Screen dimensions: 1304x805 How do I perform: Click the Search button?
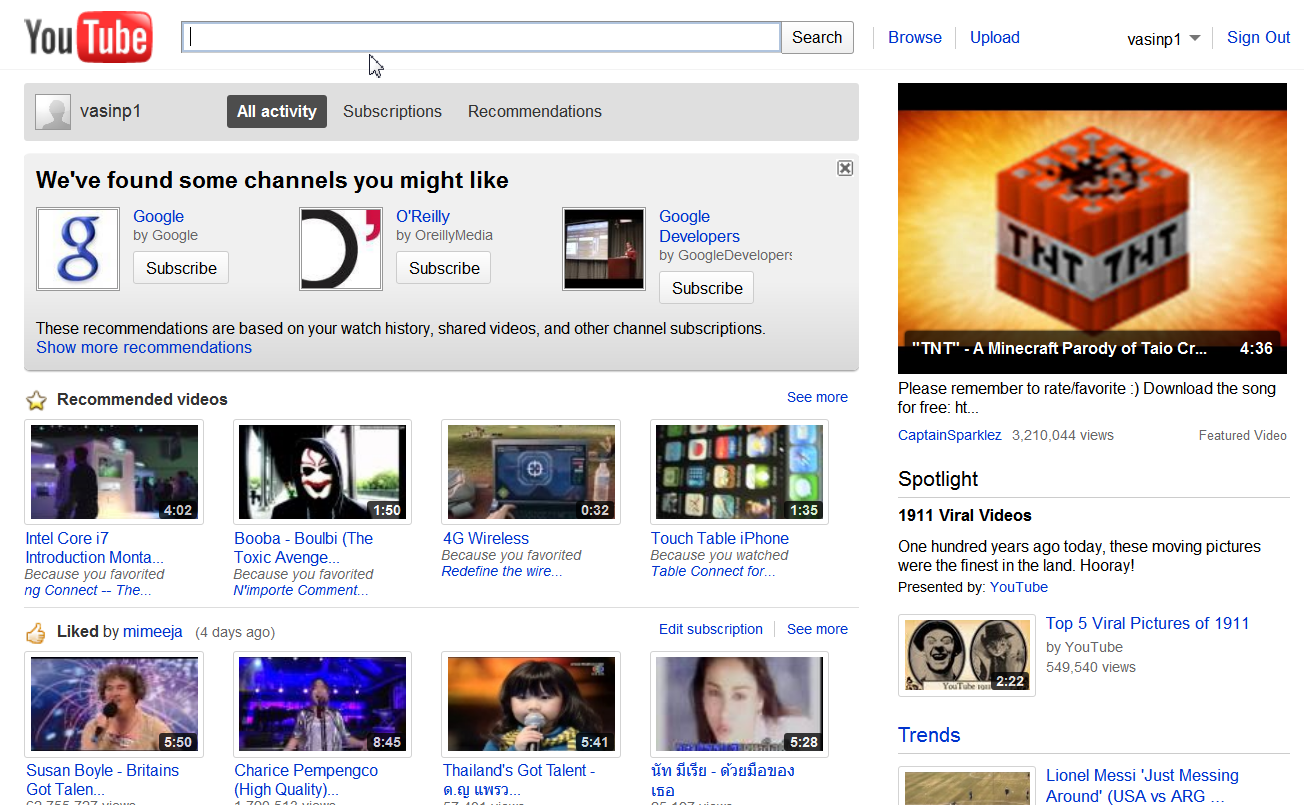point(817,37)
